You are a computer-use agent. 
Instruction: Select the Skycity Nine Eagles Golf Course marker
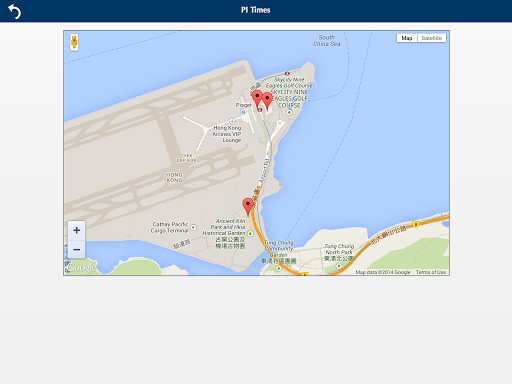pyautogui.click(x=289, y=113)
